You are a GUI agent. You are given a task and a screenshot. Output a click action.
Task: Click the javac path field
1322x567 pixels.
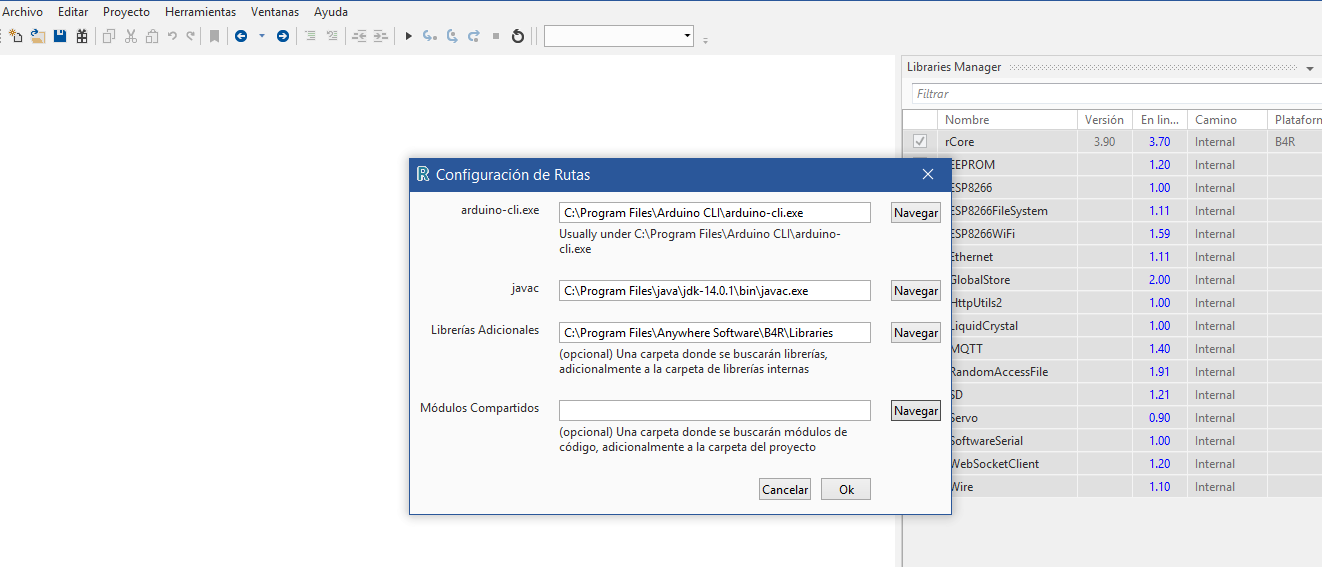pyautogui.click(x=715, y=291)
